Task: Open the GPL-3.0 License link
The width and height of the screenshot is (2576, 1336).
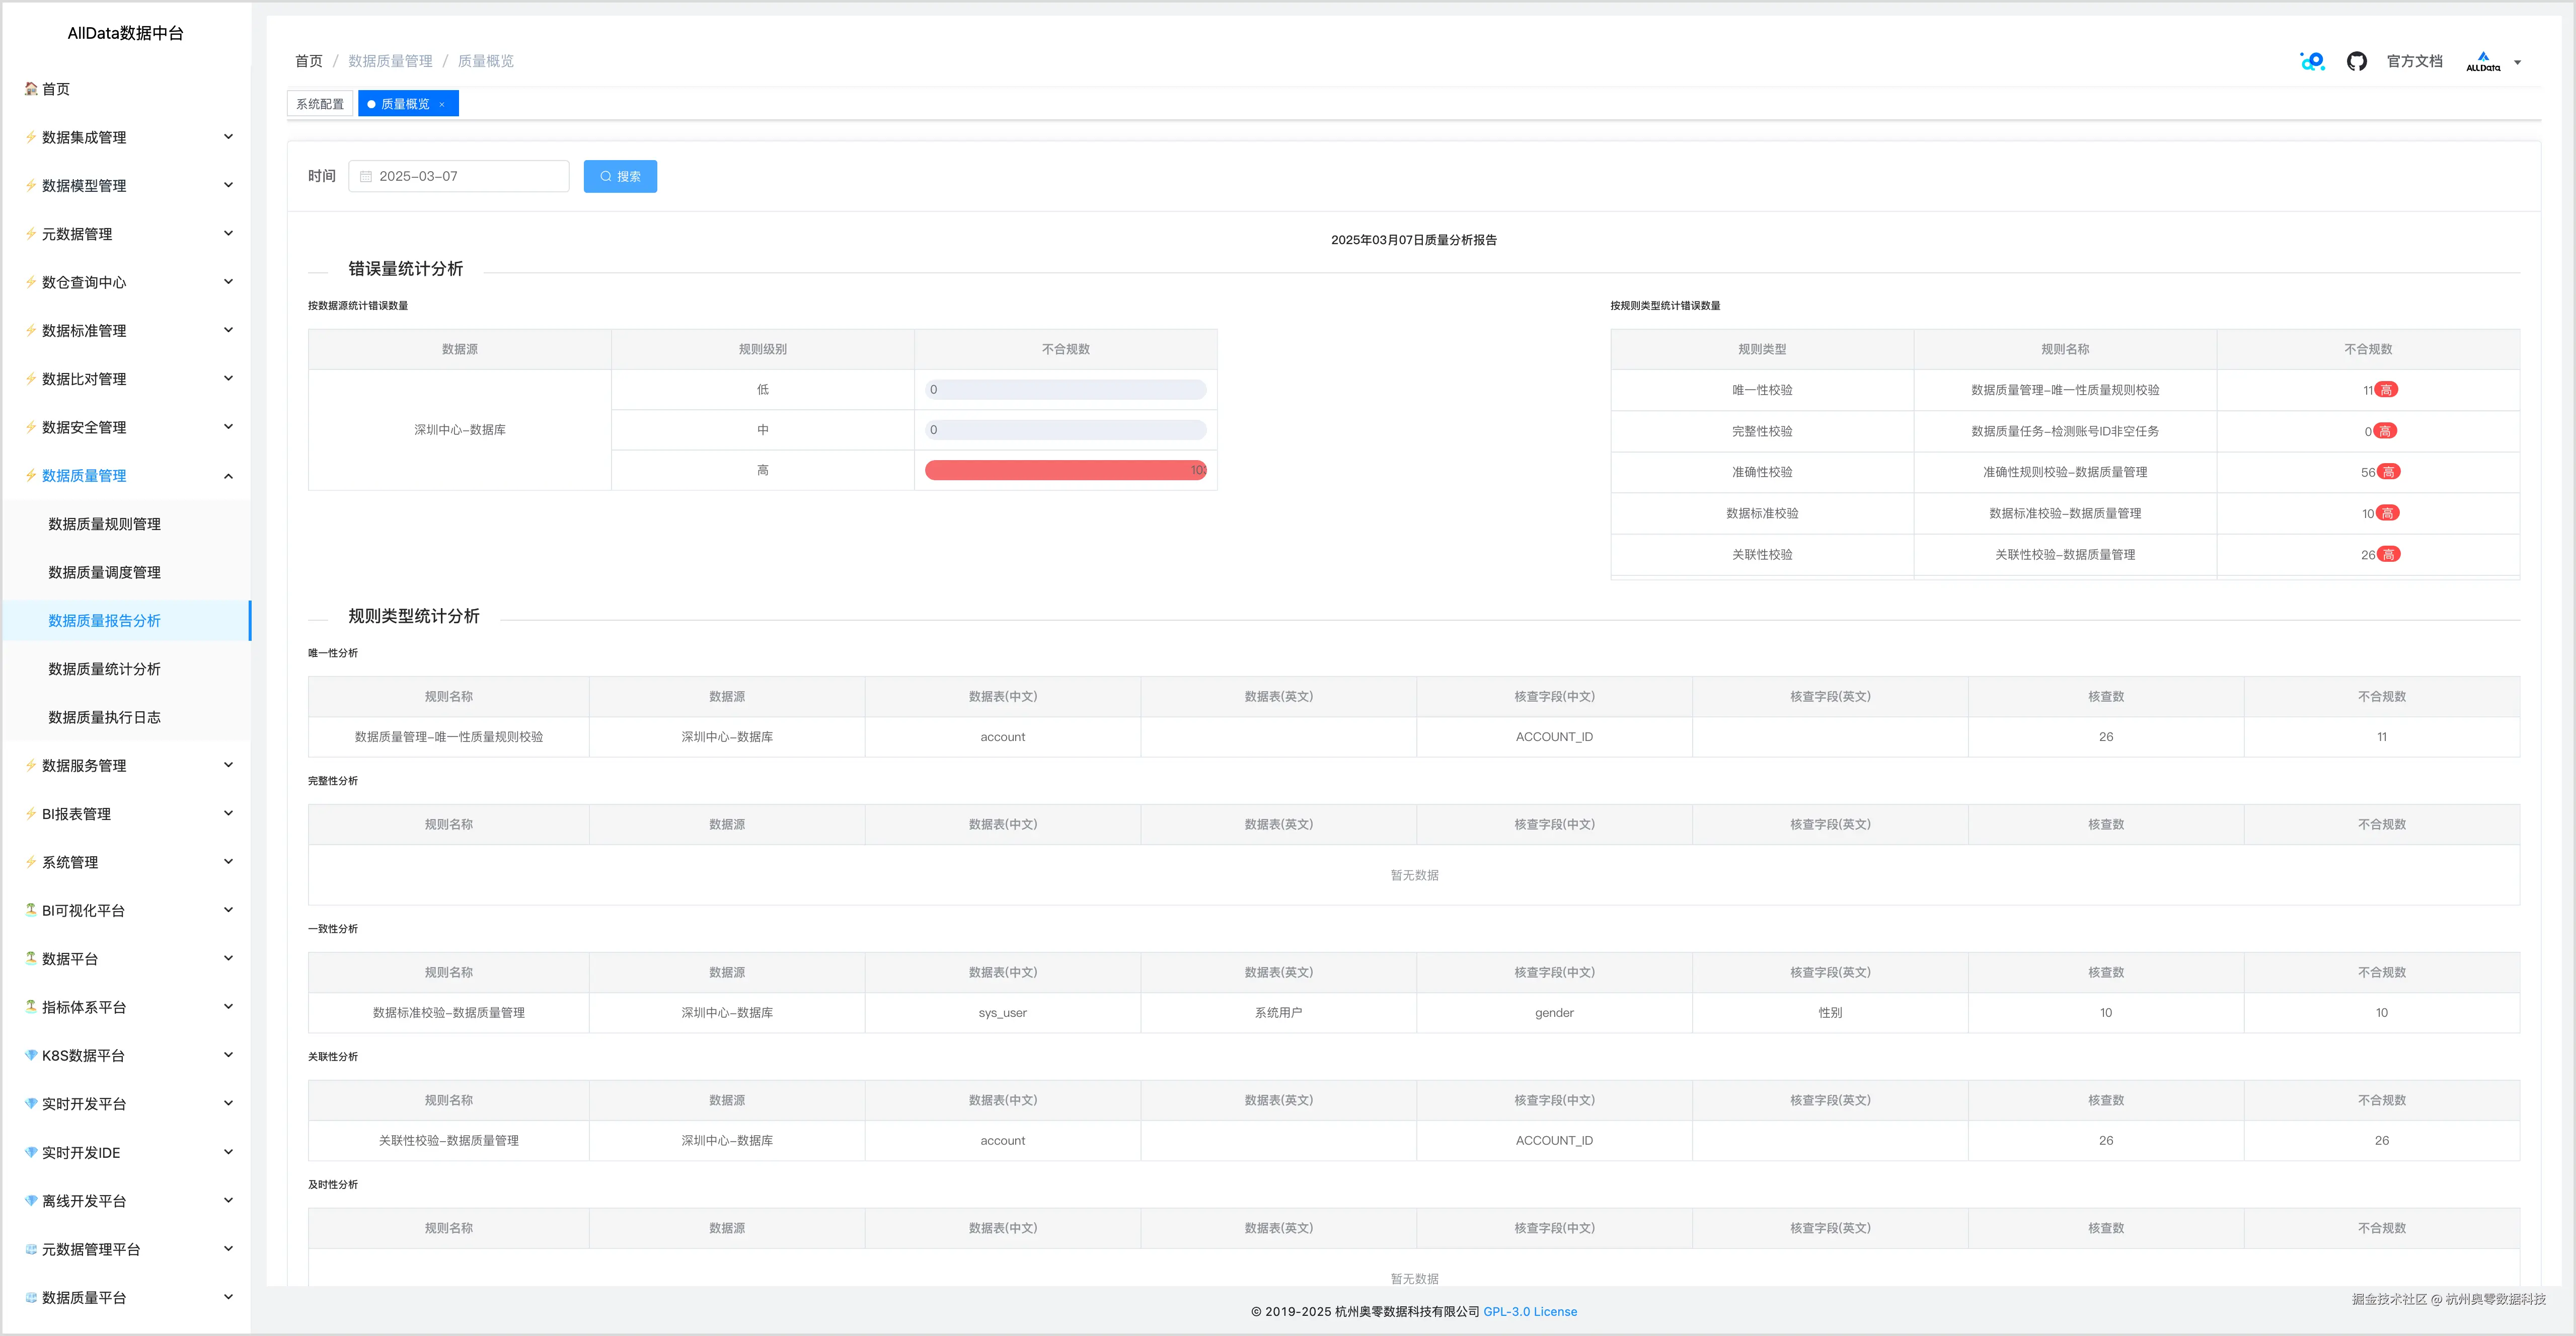Action: click(x=1529, y=1311)
